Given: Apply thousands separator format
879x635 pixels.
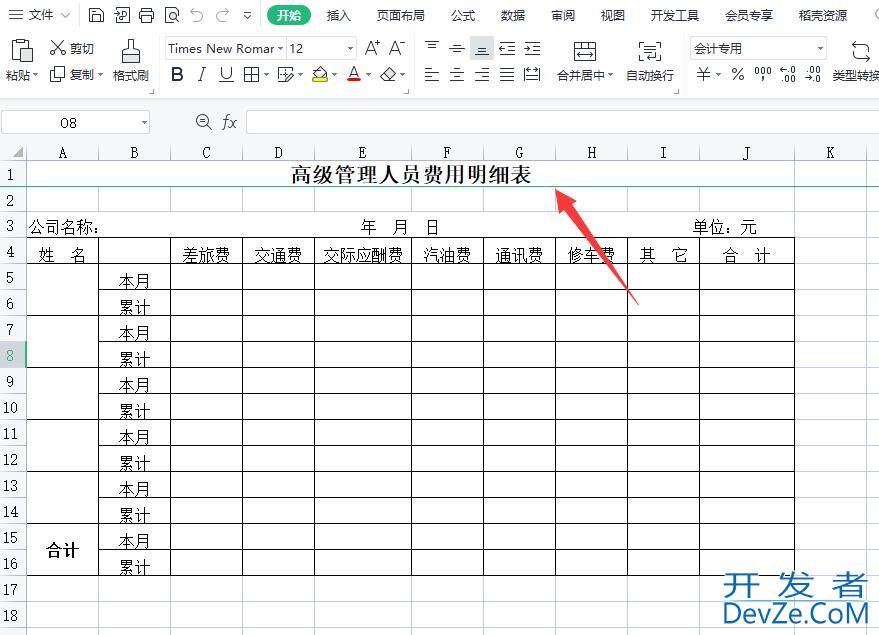Looking at the screenshot, I should click(x=763, y=74).
